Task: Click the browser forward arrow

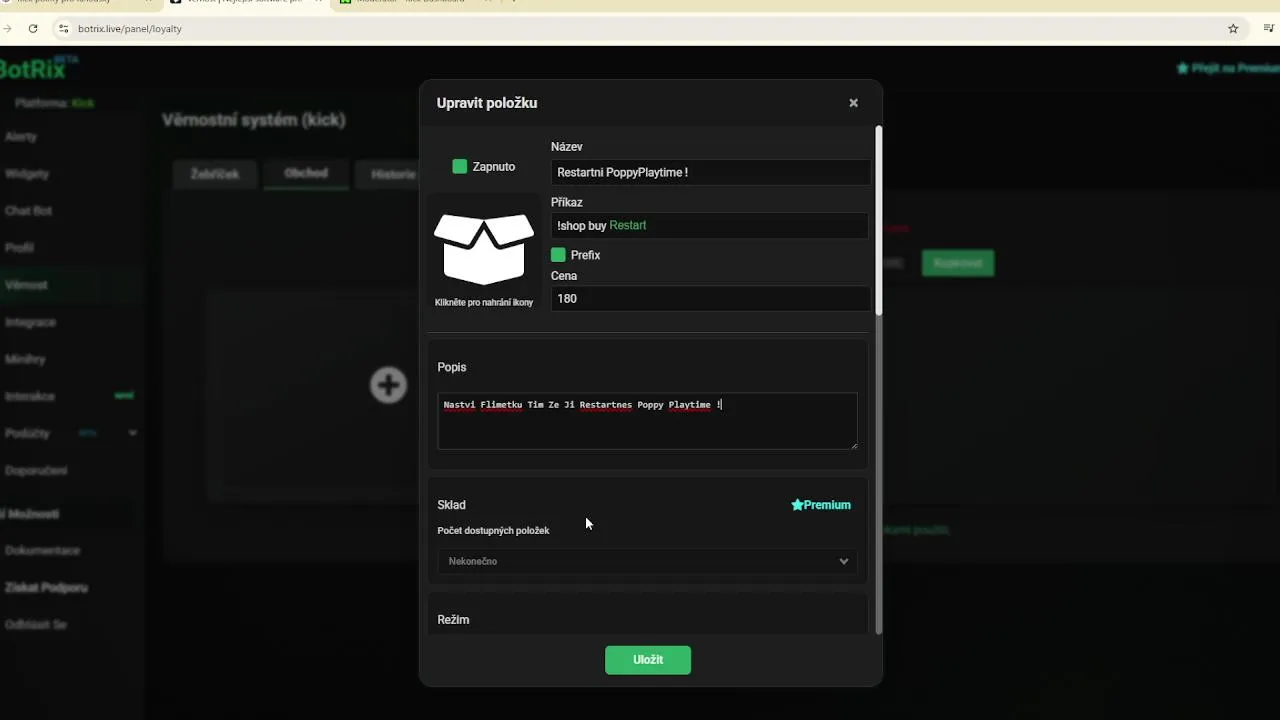Action: click(8, 29)
